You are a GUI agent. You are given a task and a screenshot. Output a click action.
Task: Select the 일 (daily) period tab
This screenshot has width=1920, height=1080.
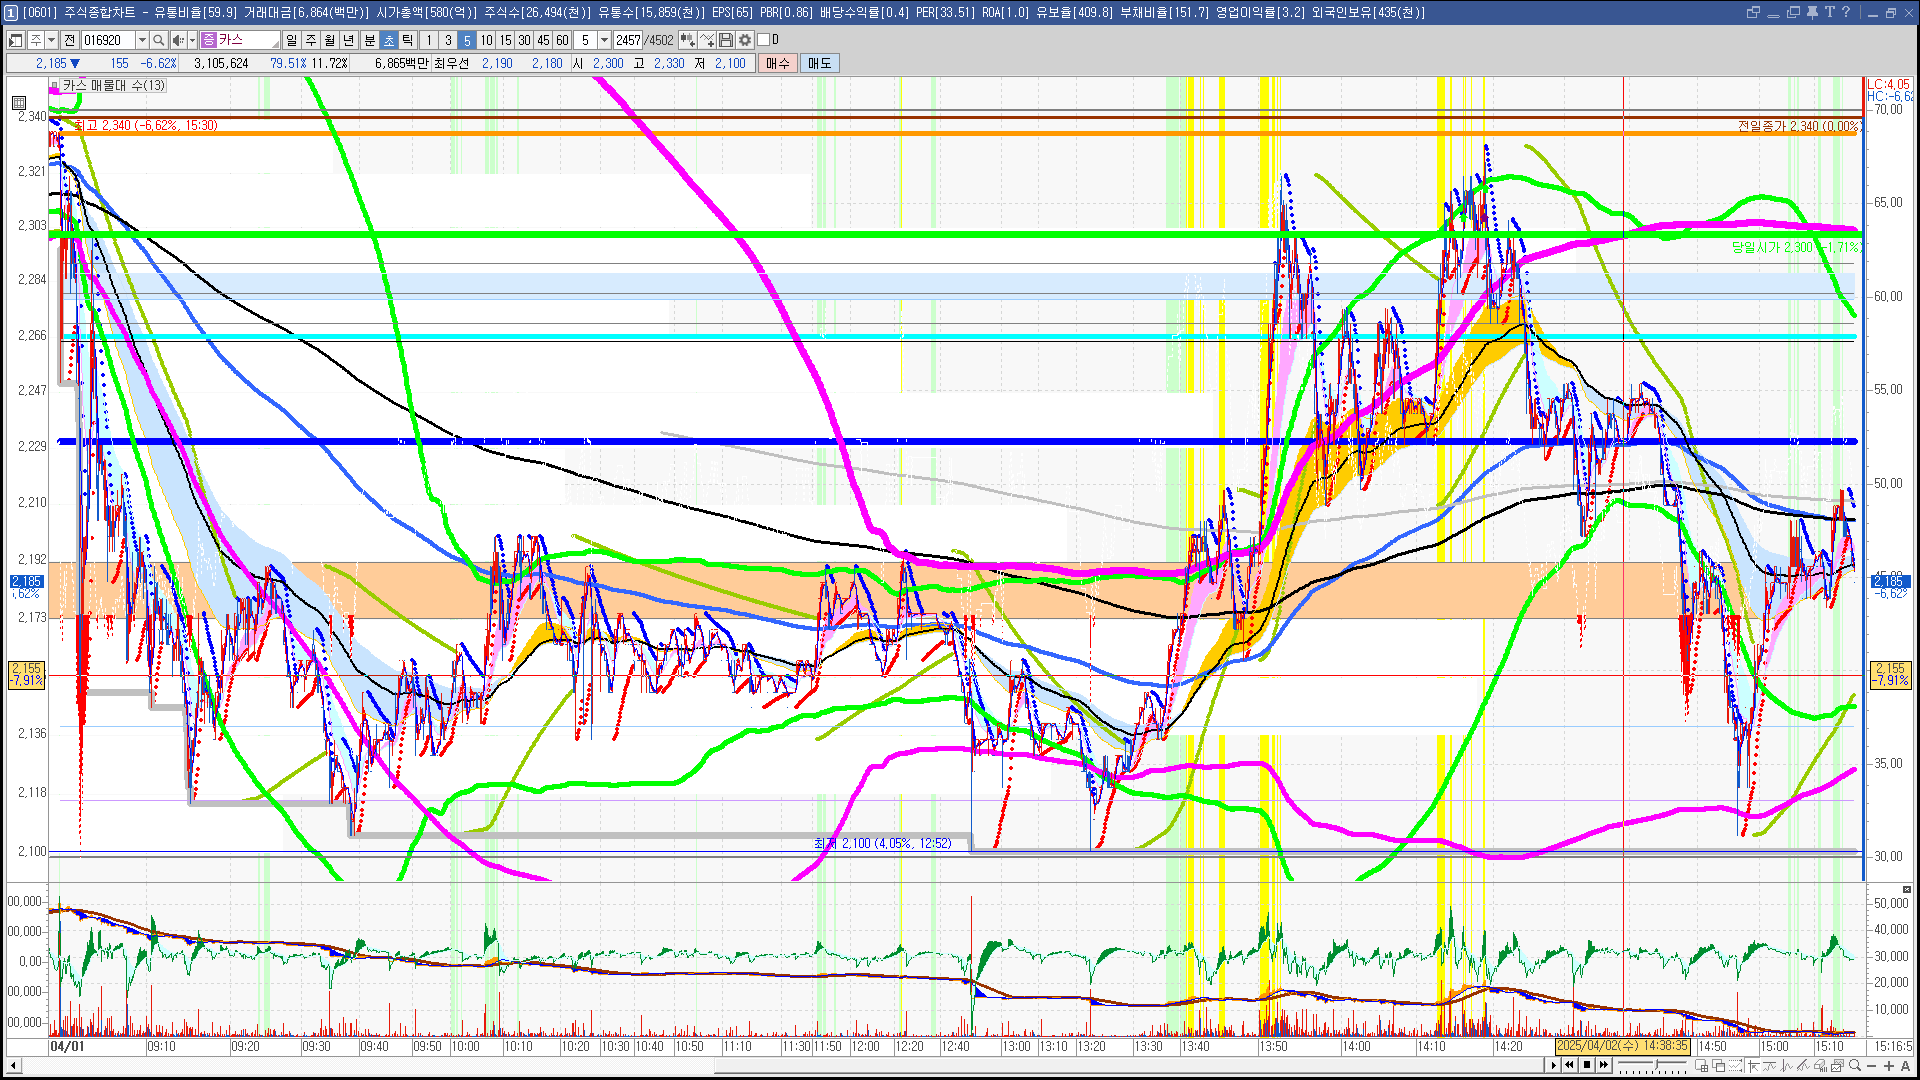click(x=291, y=40)
